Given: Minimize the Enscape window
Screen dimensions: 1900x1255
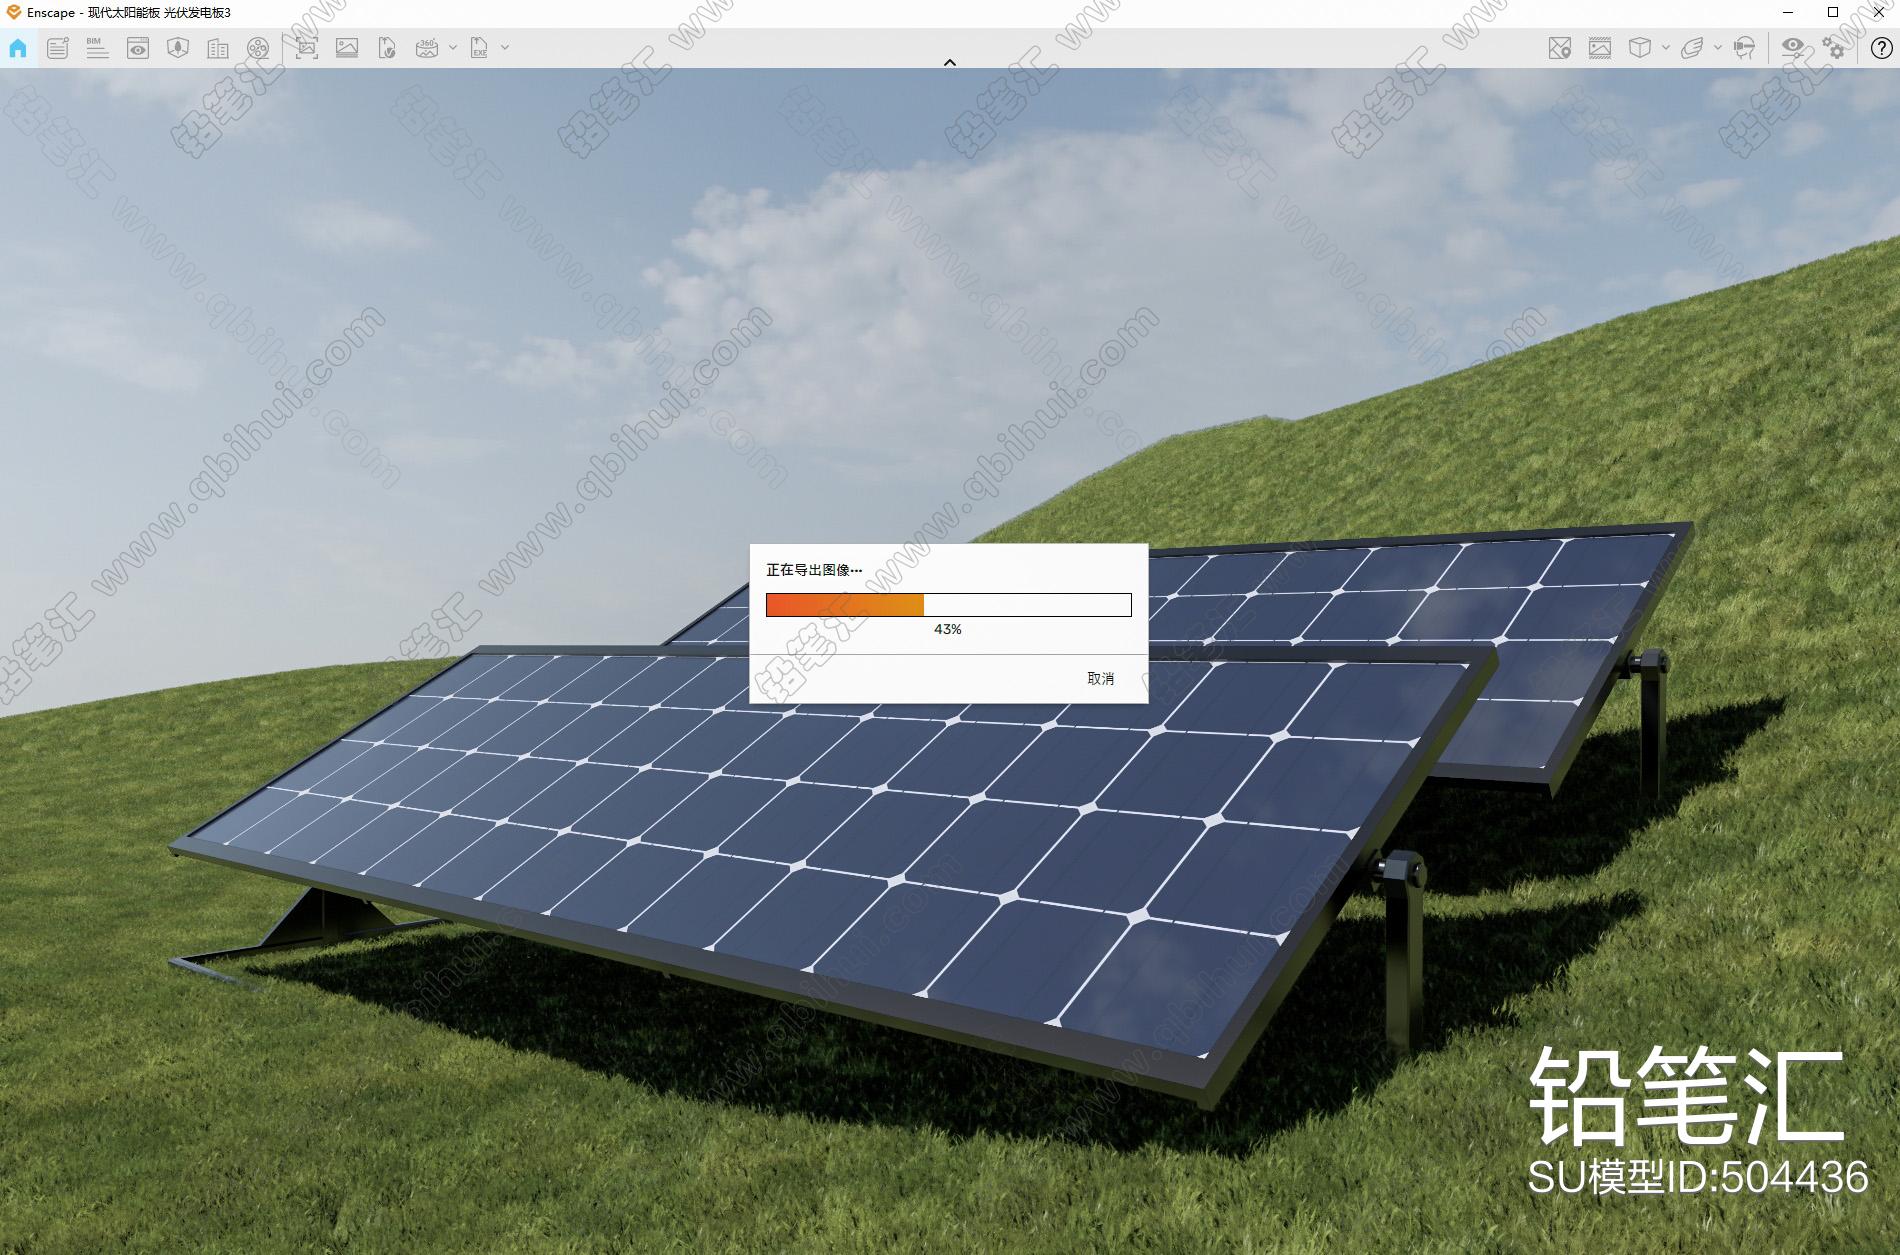Looking at the screenshot, I should (x=1786, y=12).
